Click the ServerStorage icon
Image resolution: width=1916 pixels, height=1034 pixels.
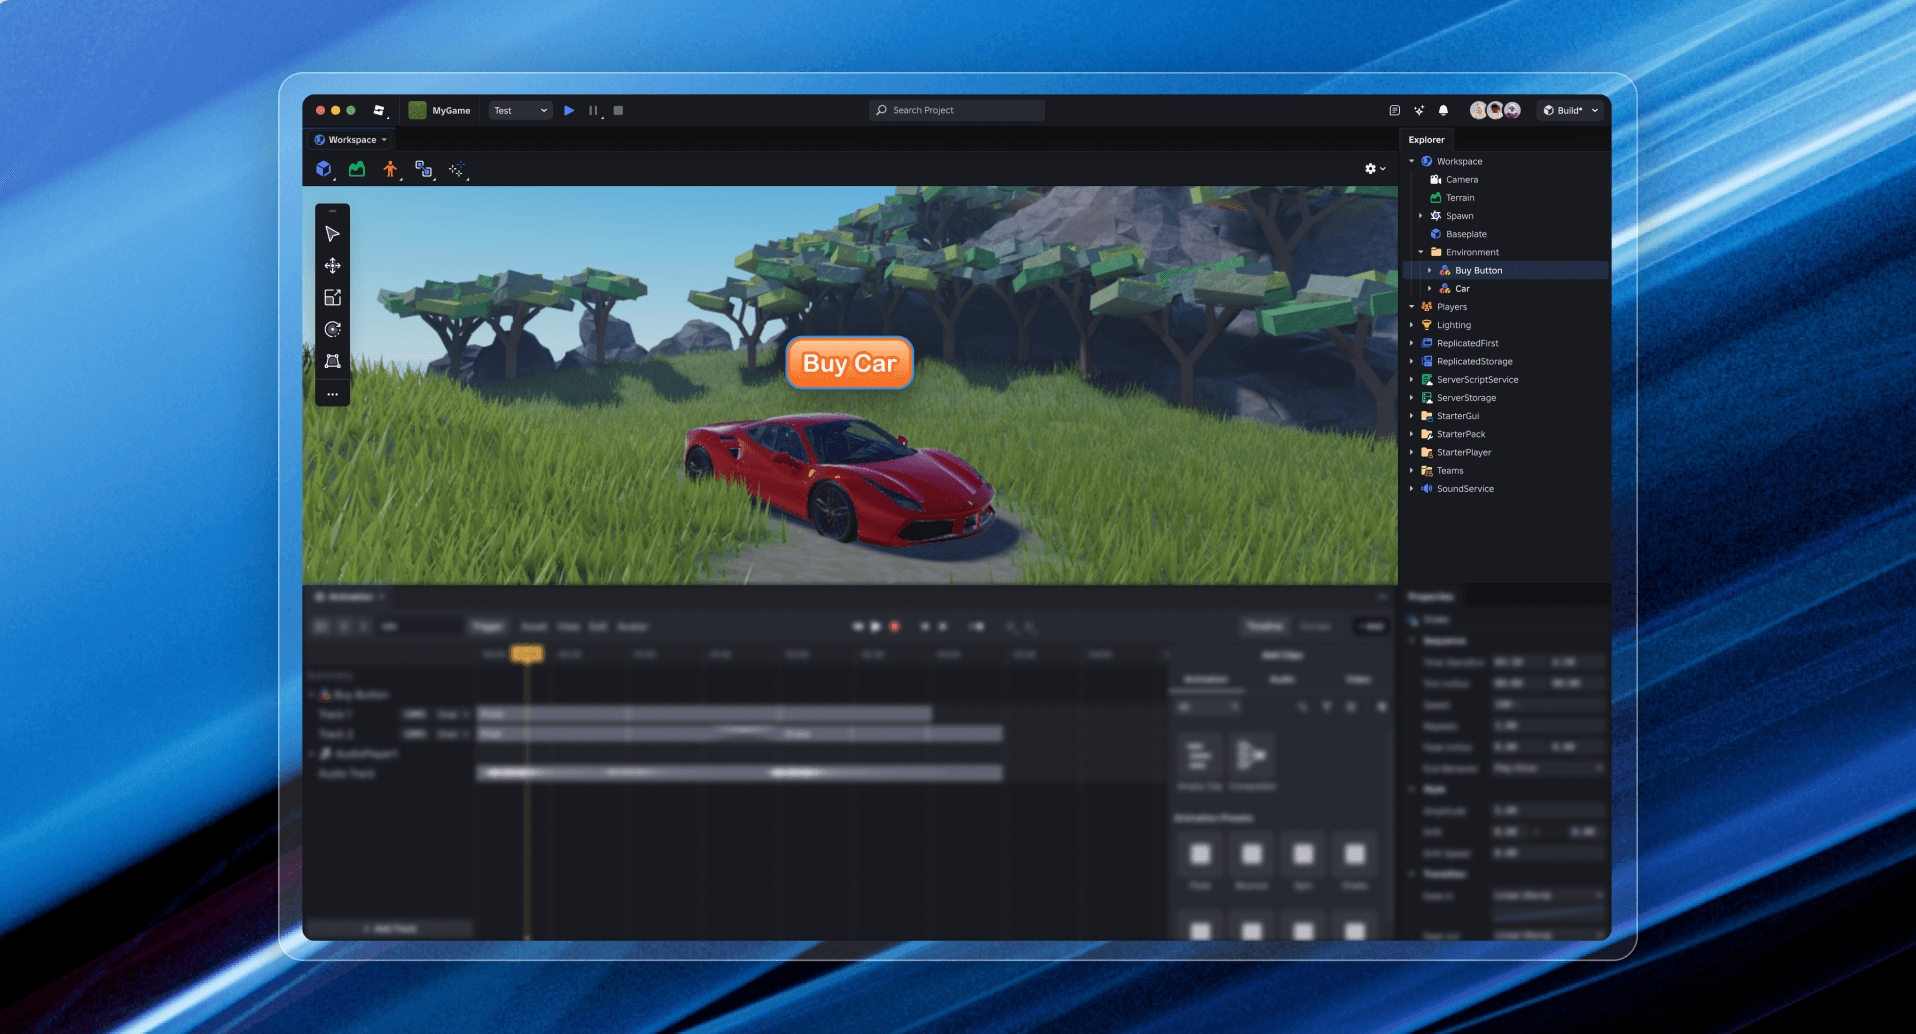tap(1427, 398)
